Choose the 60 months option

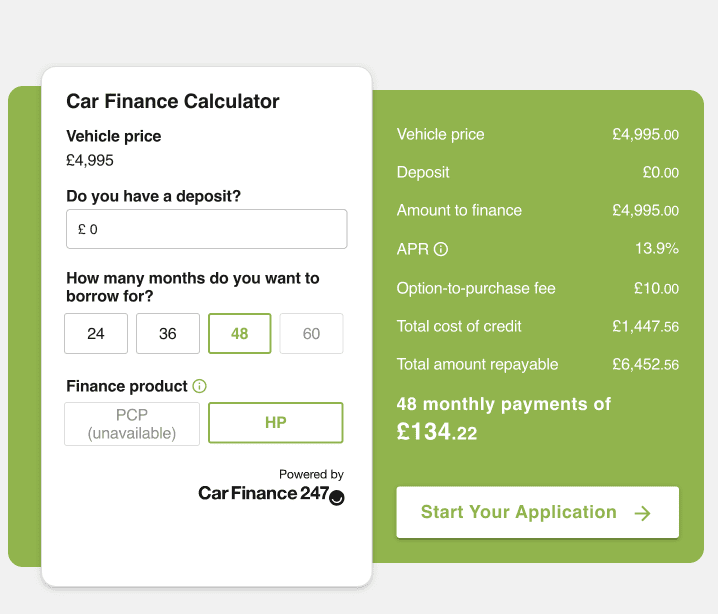pyautogui.click(x=311, y=333)
